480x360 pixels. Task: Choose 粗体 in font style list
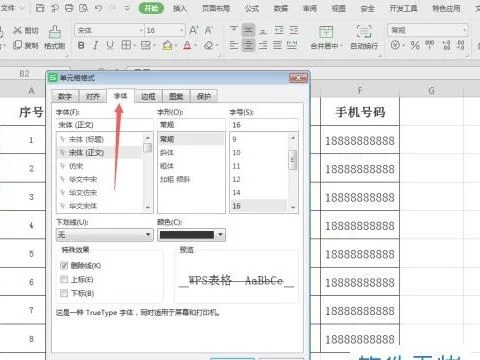(191, 166)
